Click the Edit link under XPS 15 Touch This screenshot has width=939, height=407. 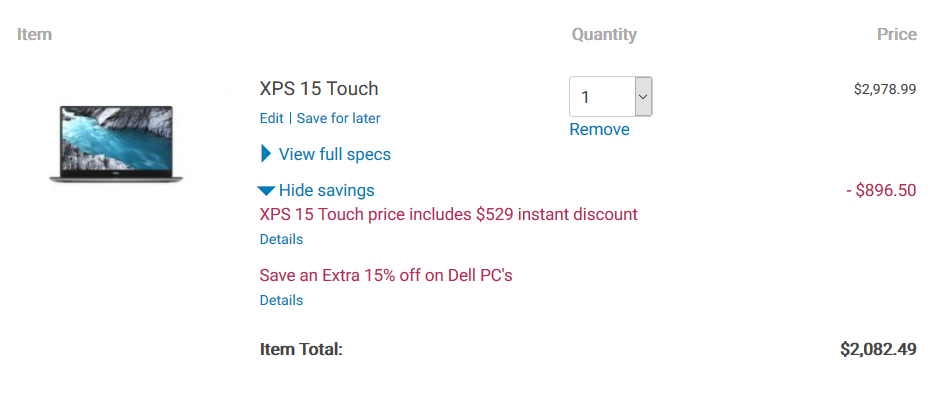coord(271,119)
